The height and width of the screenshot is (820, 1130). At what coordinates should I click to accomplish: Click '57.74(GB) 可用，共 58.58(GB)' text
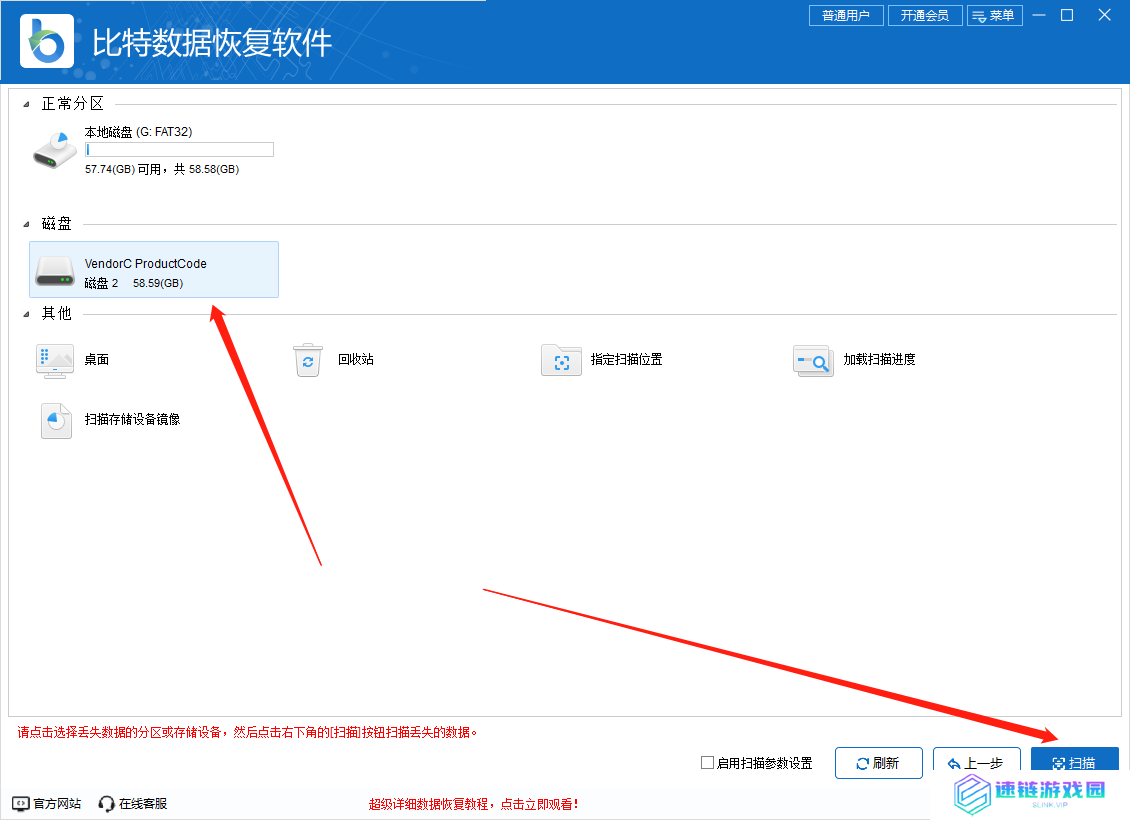[162, 169]
